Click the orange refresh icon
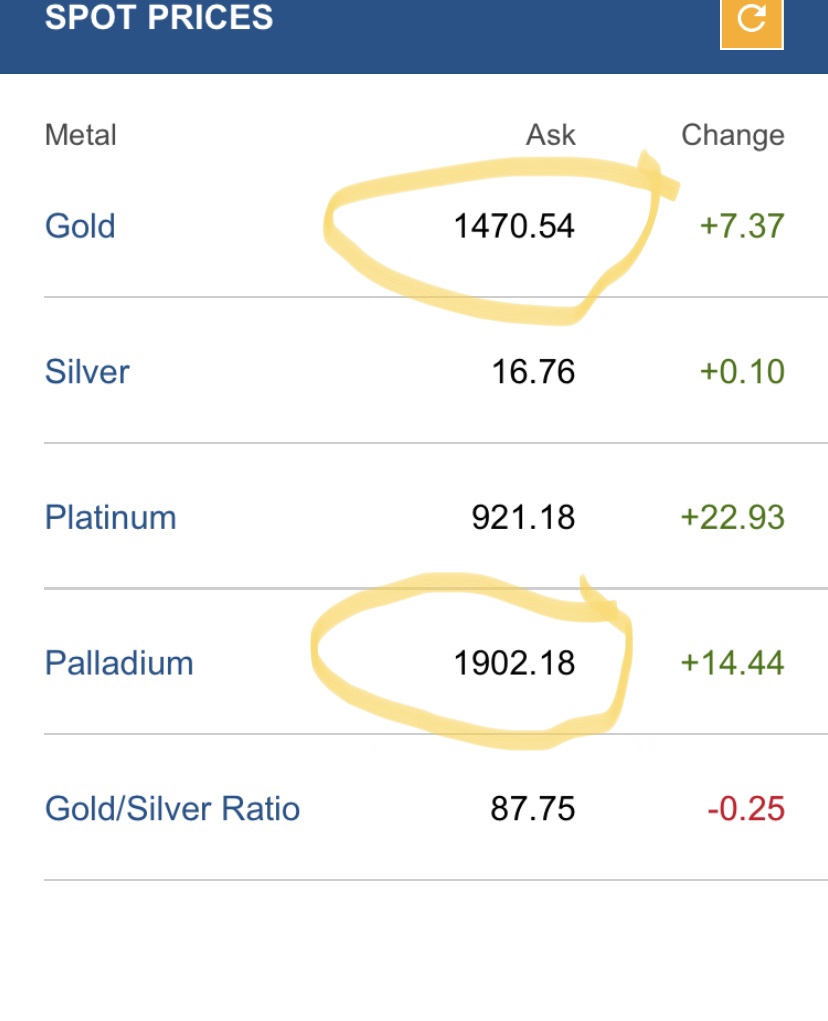Viewport: 828px width, 1021px height. (752, 22)
